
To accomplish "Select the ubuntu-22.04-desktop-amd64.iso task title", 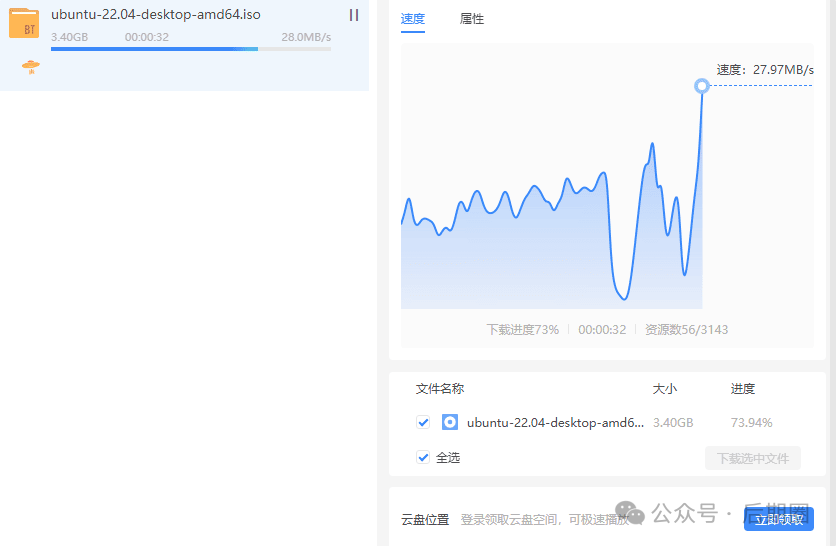I will (156, 14).
